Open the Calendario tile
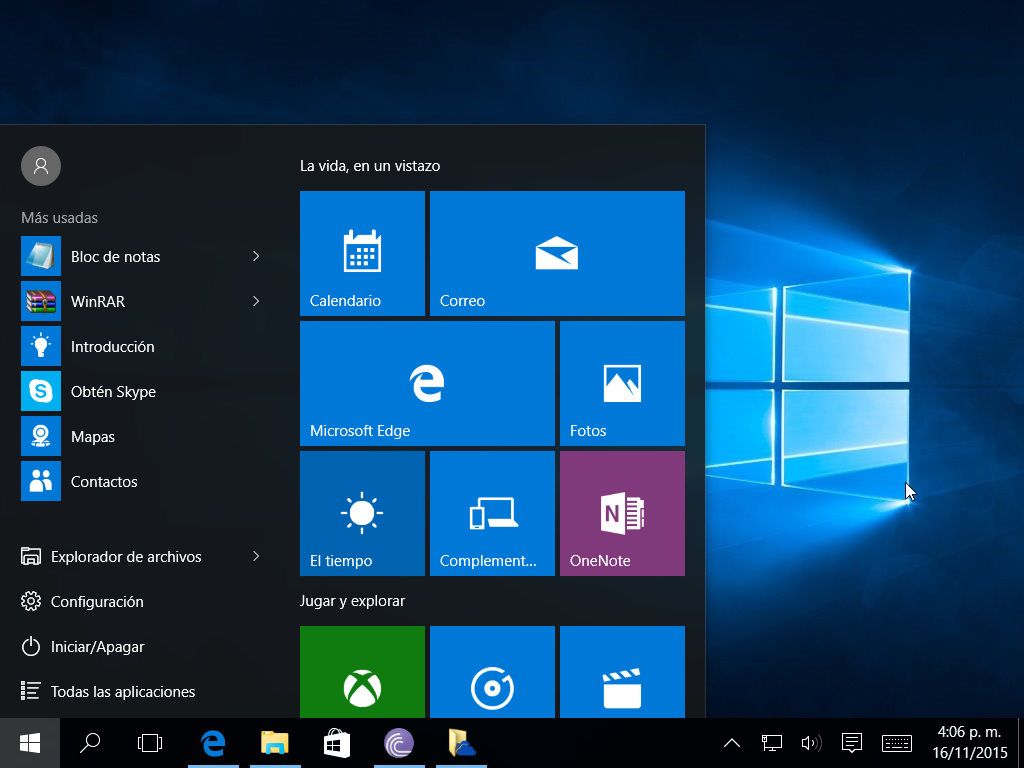 click(x=362, y=253)
